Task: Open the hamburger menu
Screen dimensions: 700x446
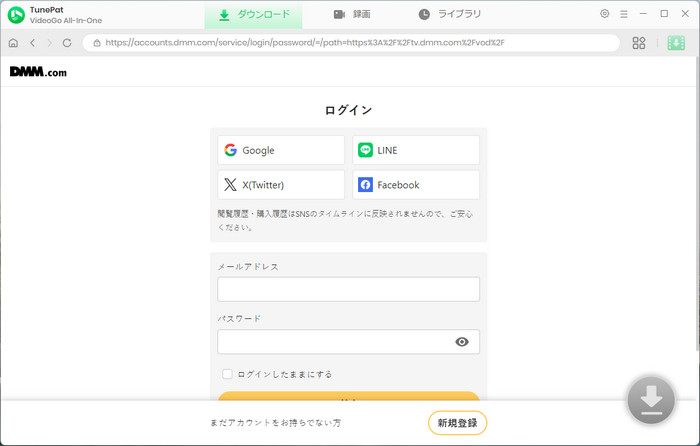Action: tap(624, 14)
